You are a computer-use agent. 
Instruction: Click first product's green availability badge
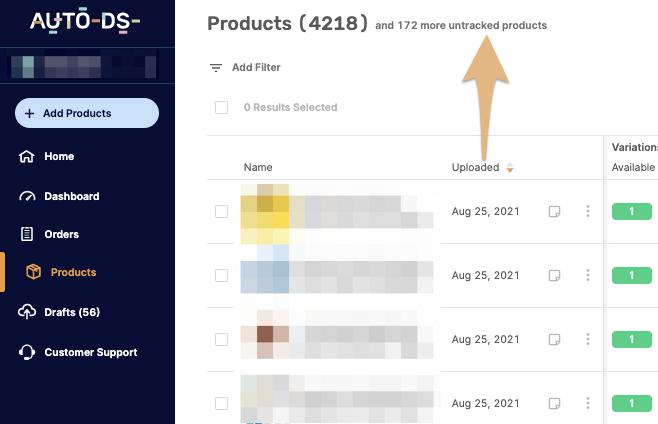pos(632,212)
